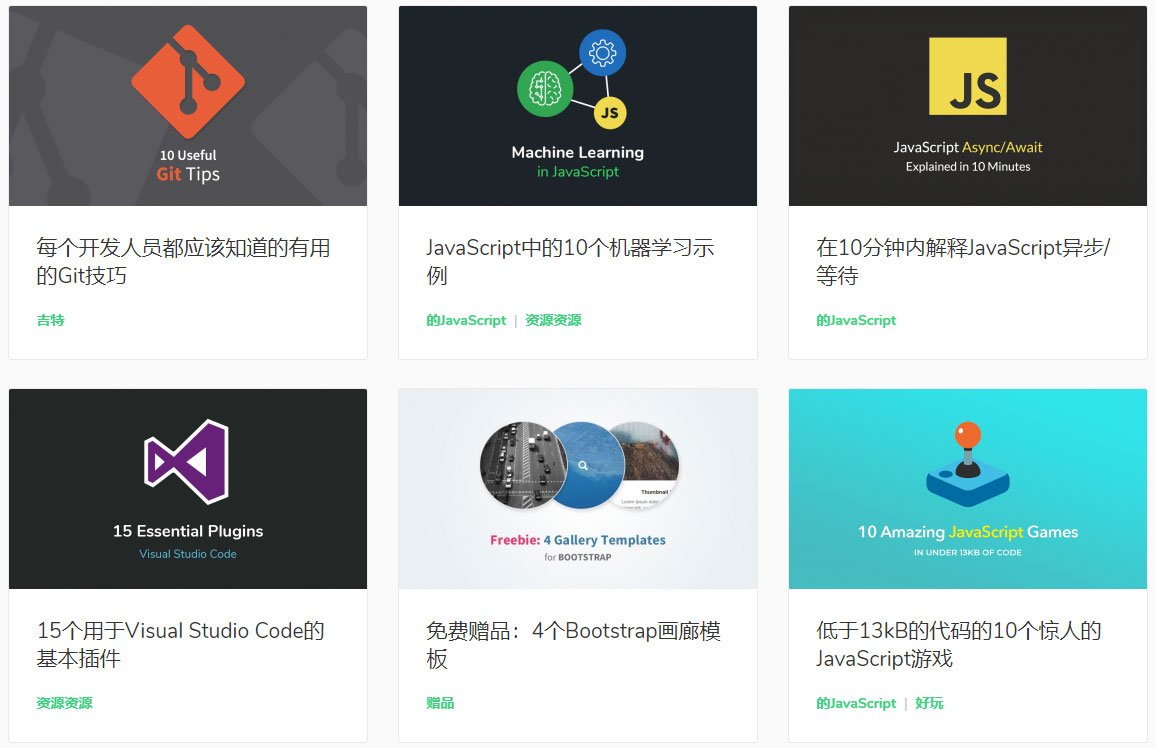Viewport: 1156px width, 748px height.
Task: Click the "for BOOTSTRAP" caption
Action: pos(577,557)
